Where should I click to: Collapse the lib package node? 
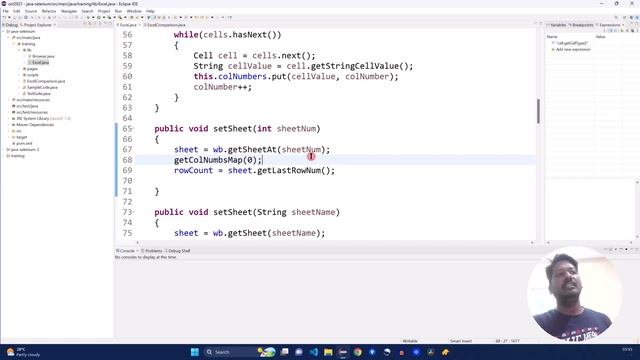(x=19, y=50)
